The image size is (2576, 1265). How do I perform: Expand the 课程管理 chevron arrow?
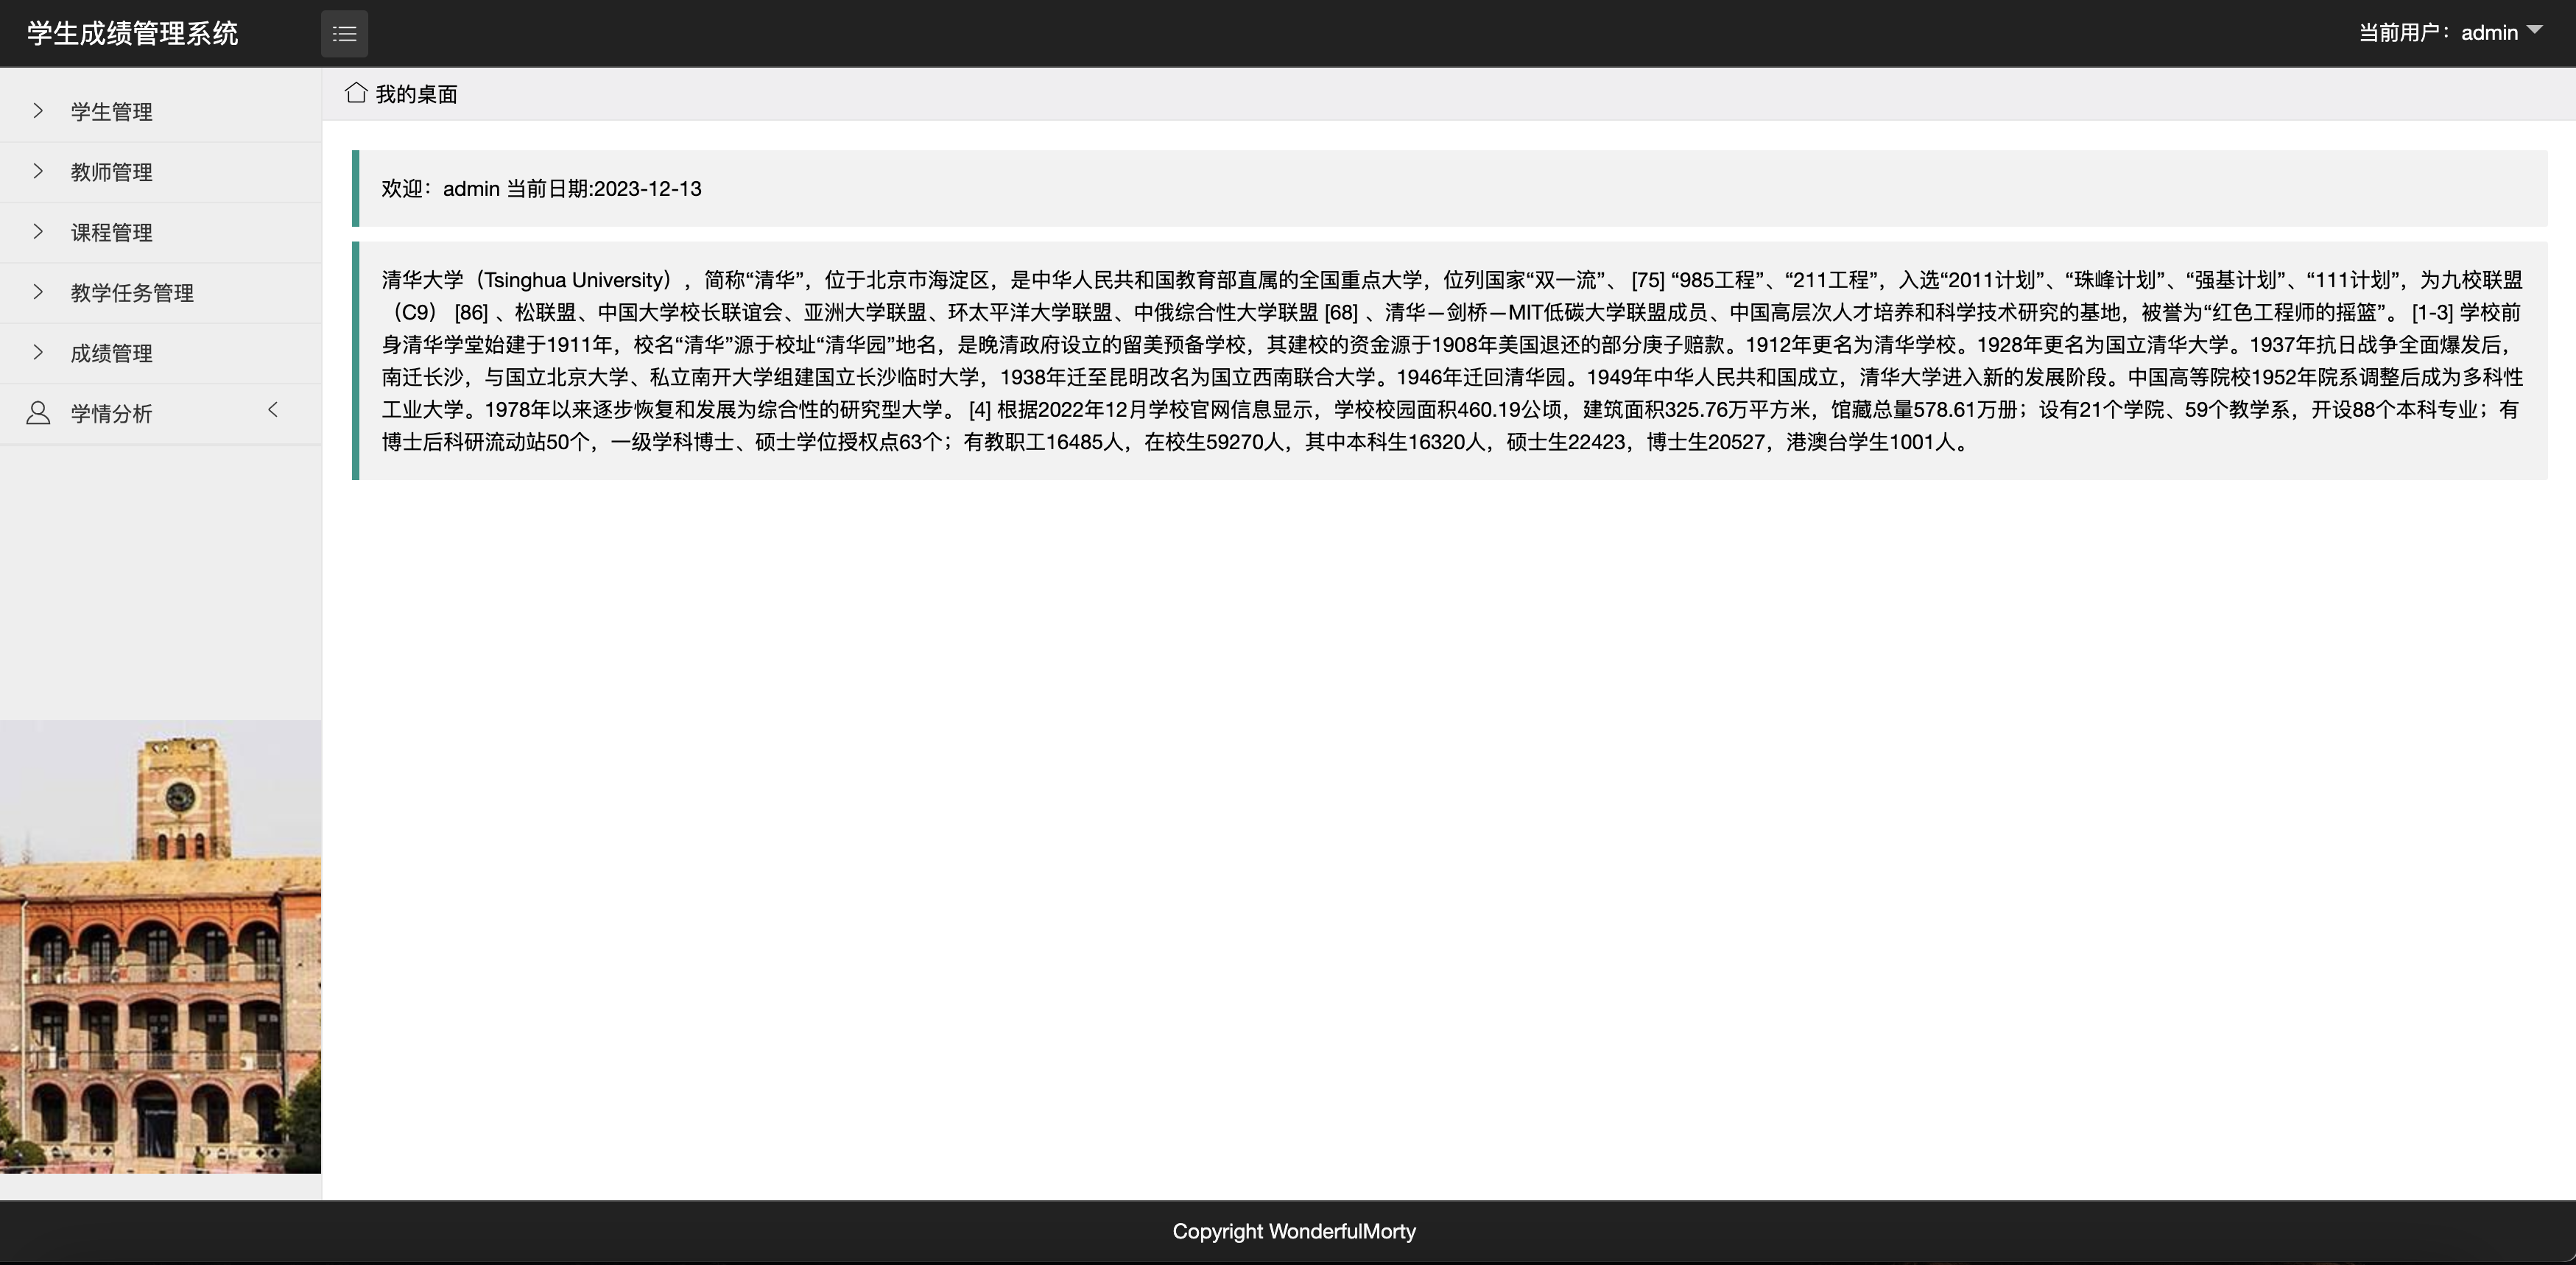click(x=38, y=232)
